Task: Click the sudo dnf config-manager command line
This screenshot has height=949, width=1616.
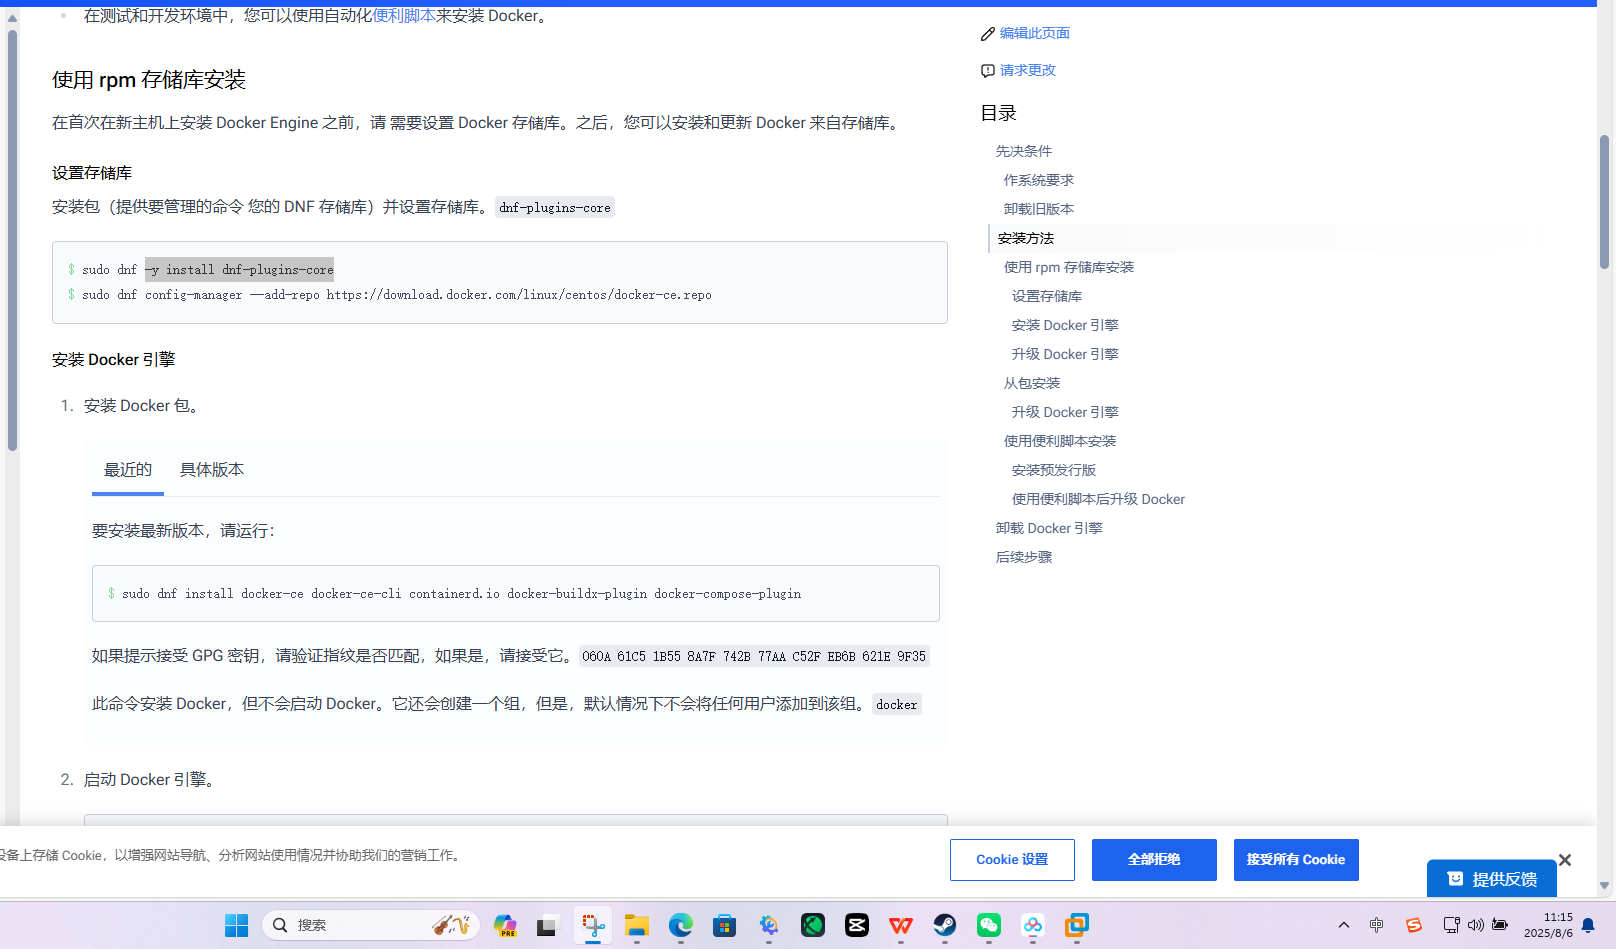Action: 397,295
